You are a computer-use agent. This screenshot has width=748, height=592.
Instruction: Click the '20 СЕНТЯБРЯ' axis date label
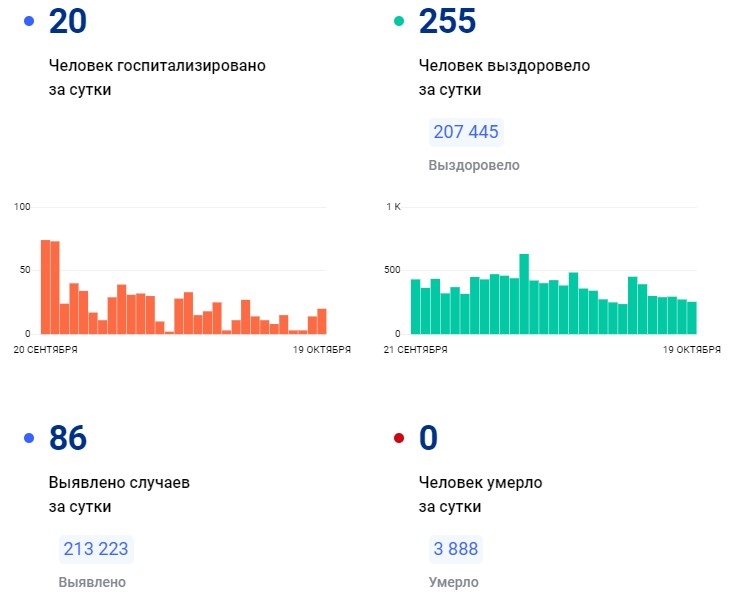pos(46,350)
